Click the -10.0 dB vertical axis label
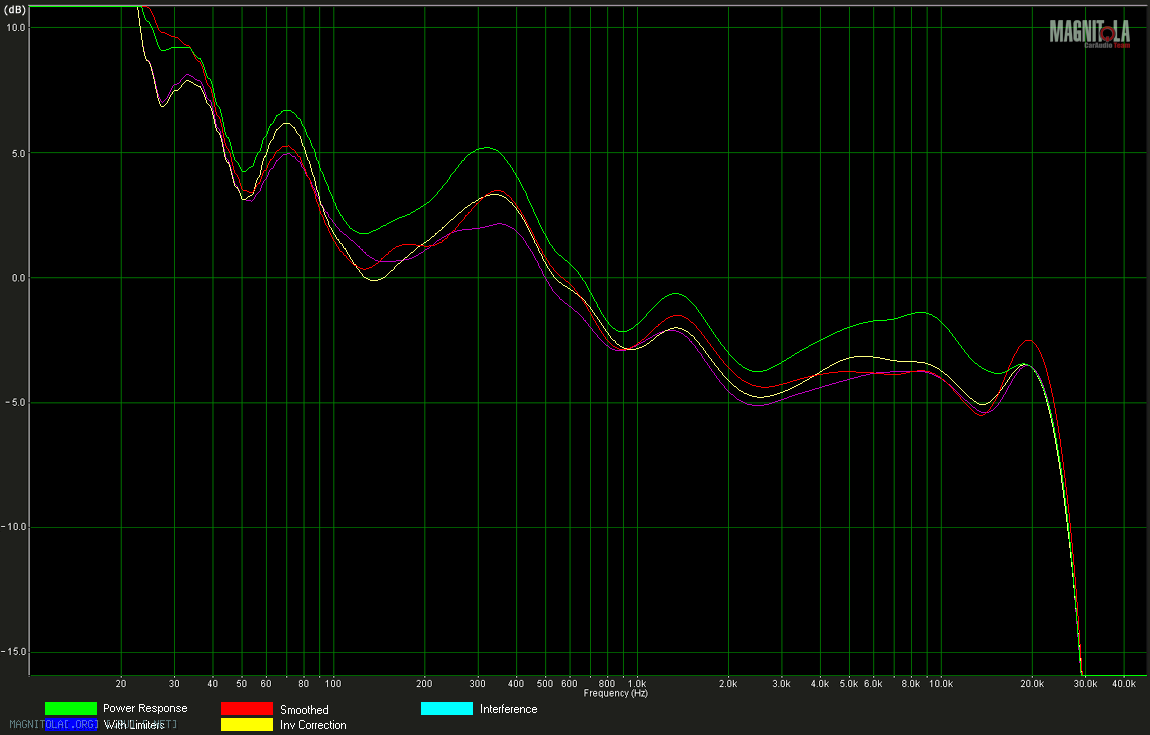The height and width of the screenshot is (735, 1150). [x=13, y=527]
